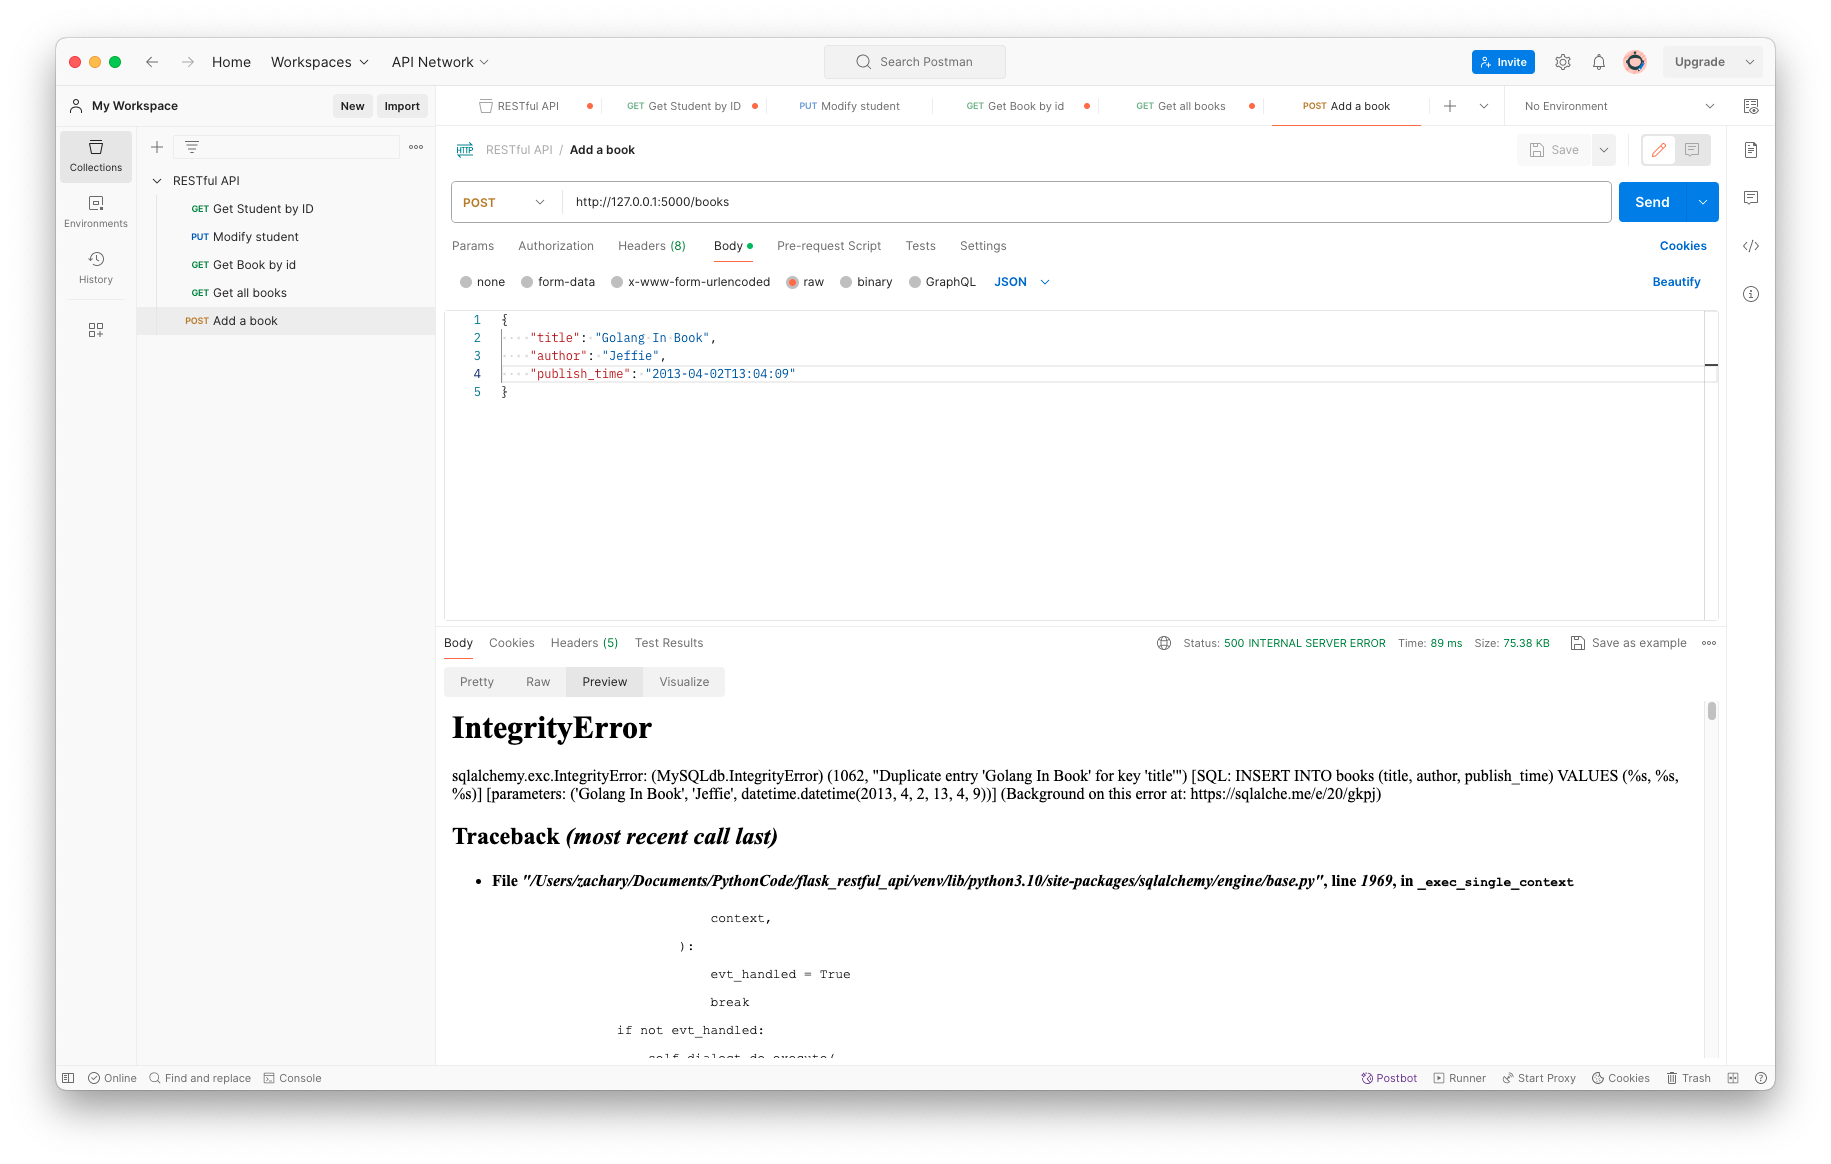Image resolution: width=1831 pixels, height=1164 pixels.
Task: Open the configure workspace sidebar grid icon
Action: [x=96, y=330]
